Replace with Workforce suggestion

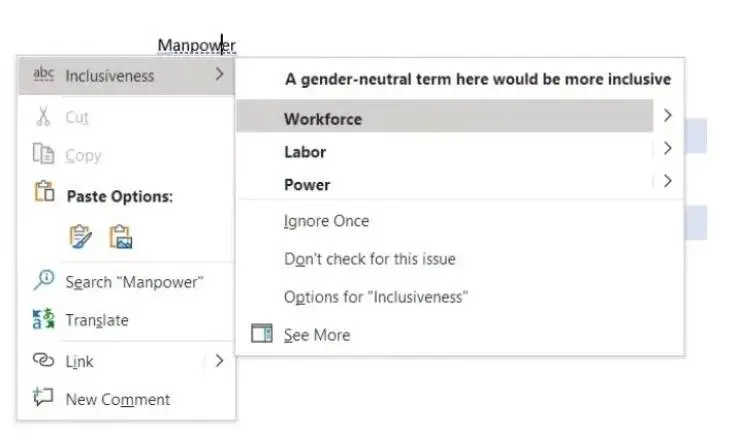coord(323,119)
